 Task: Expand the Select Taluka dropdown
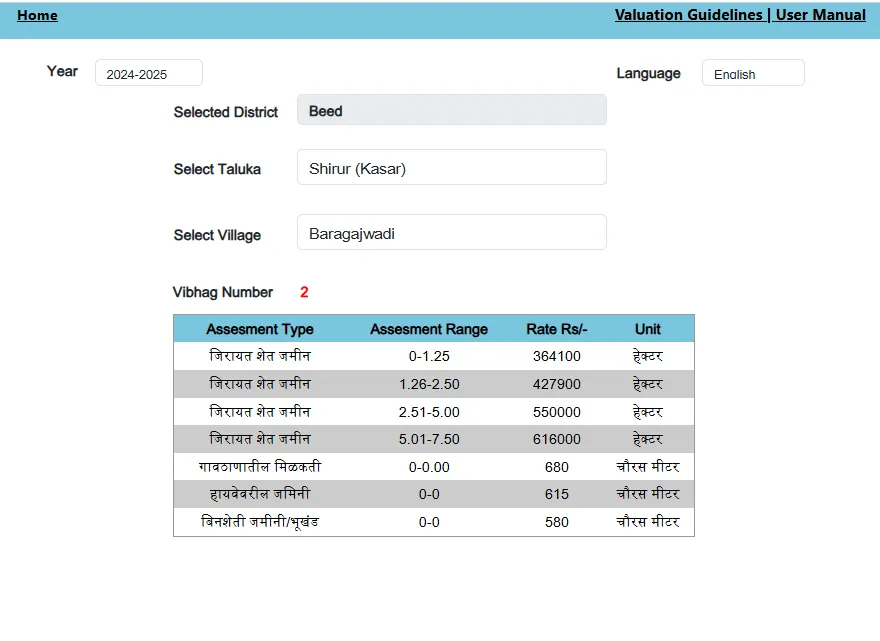tap(451, 168)
